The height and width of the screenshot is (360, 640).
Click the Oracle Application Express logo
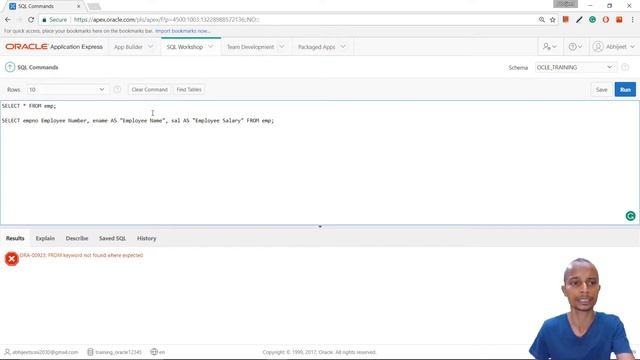tap(54, 47)
